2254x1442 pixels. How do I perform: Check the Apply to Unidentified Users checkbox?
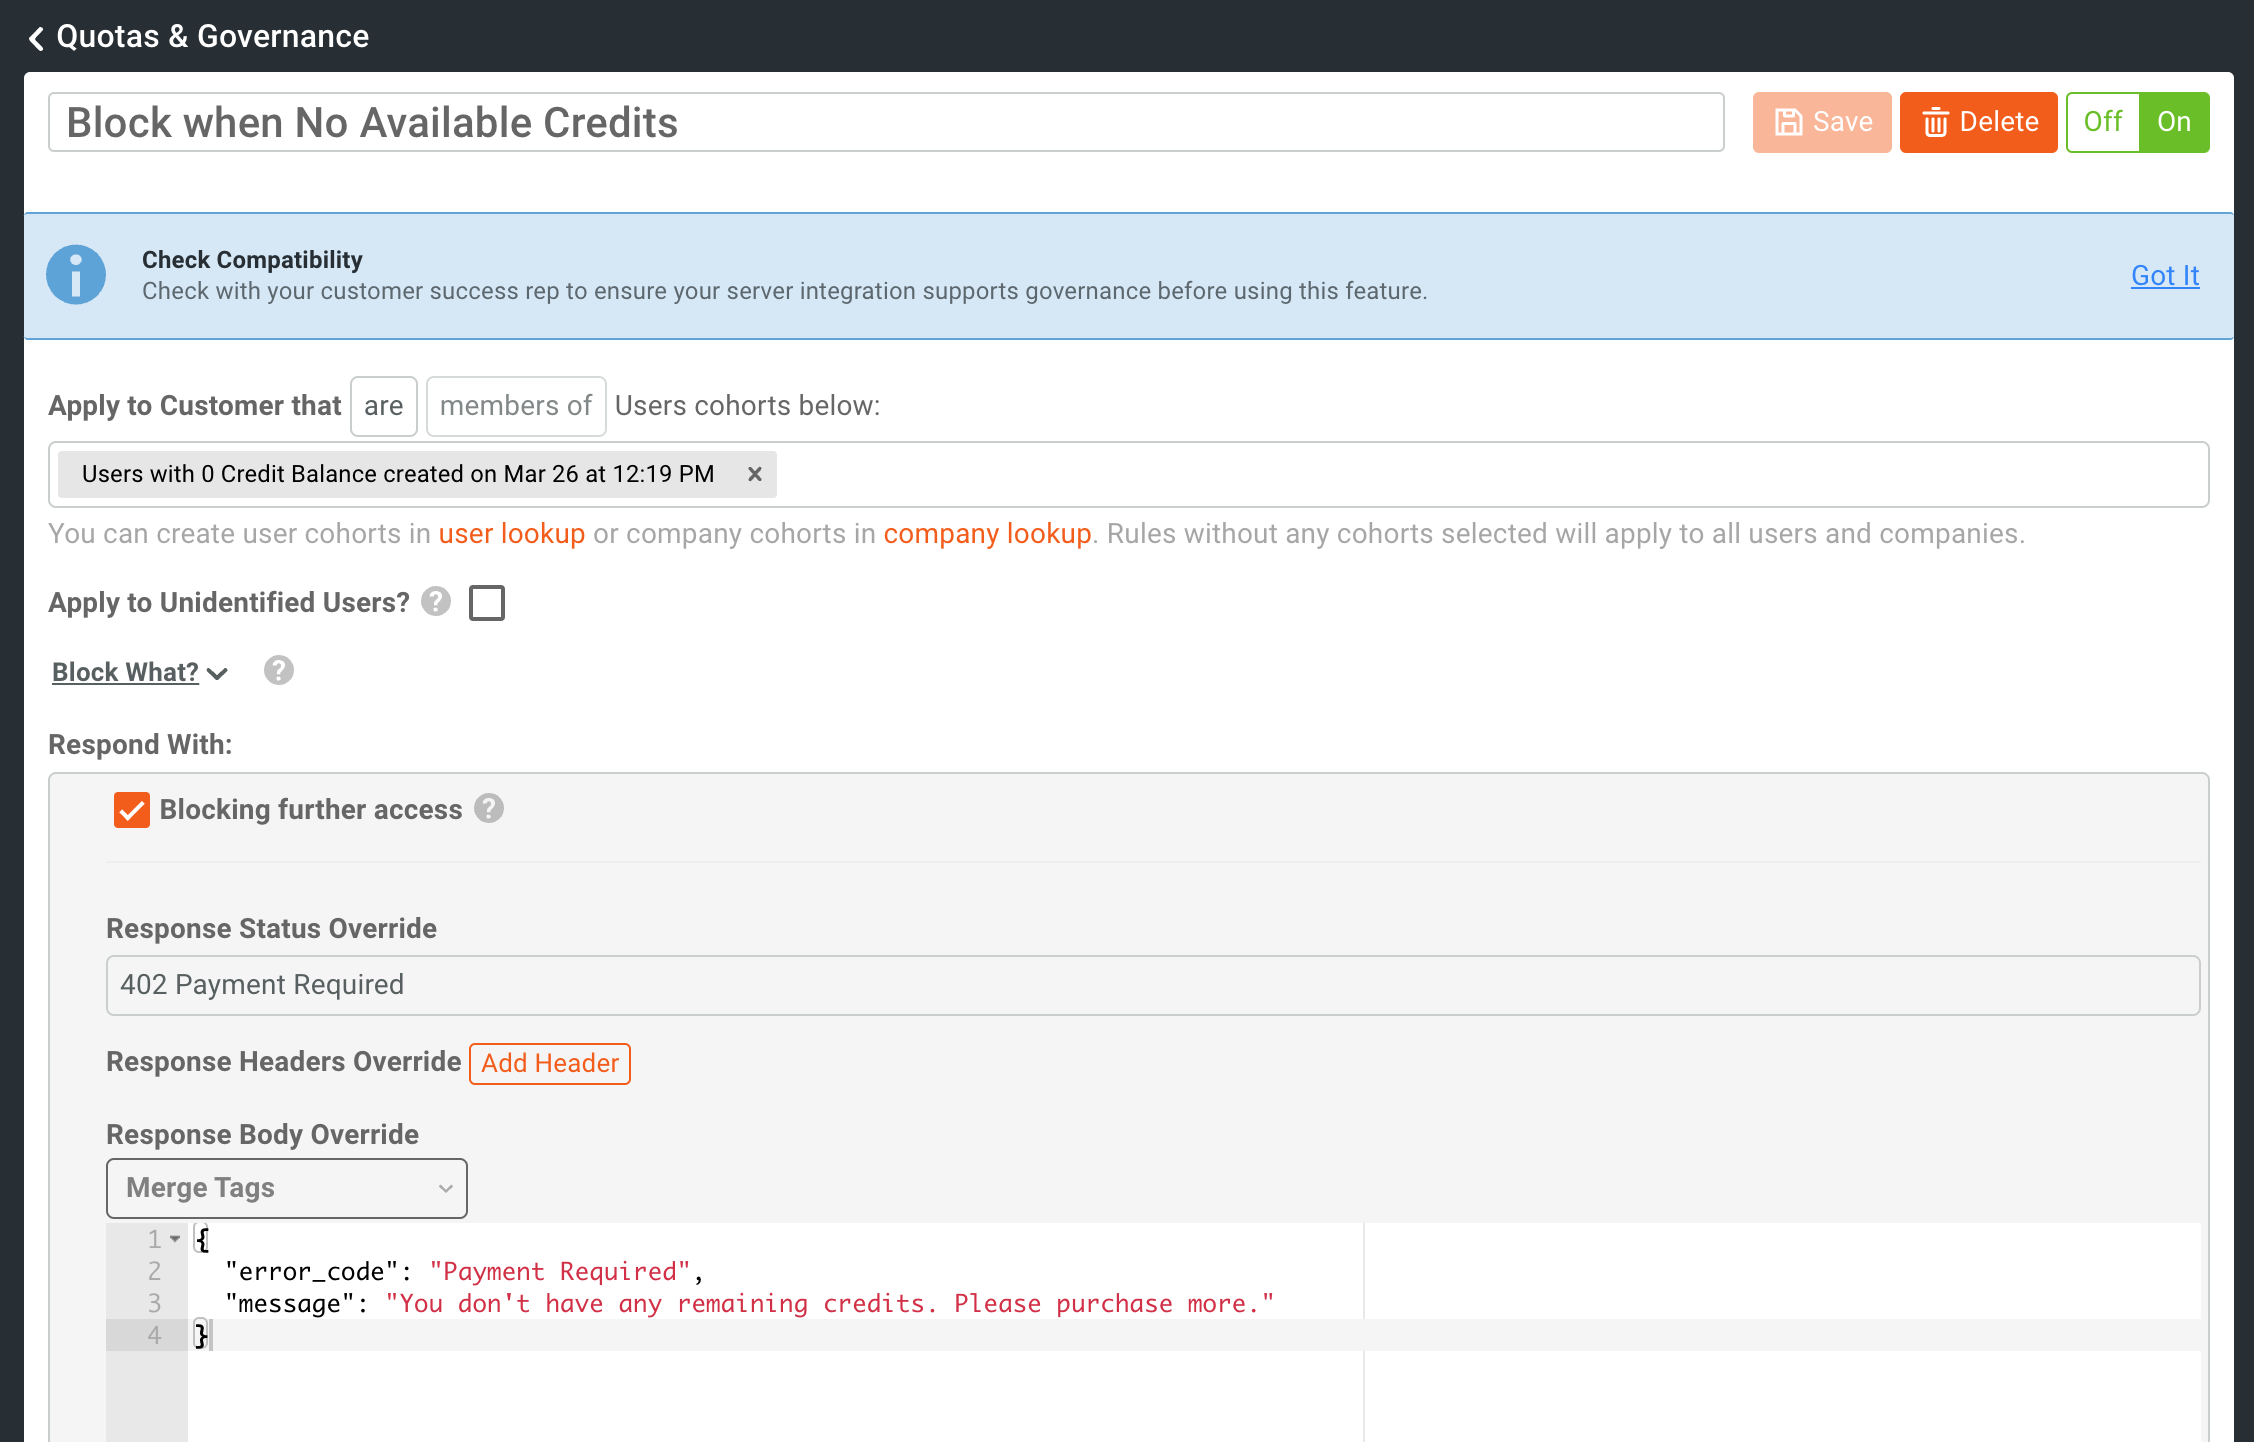[x=487, y=603]
